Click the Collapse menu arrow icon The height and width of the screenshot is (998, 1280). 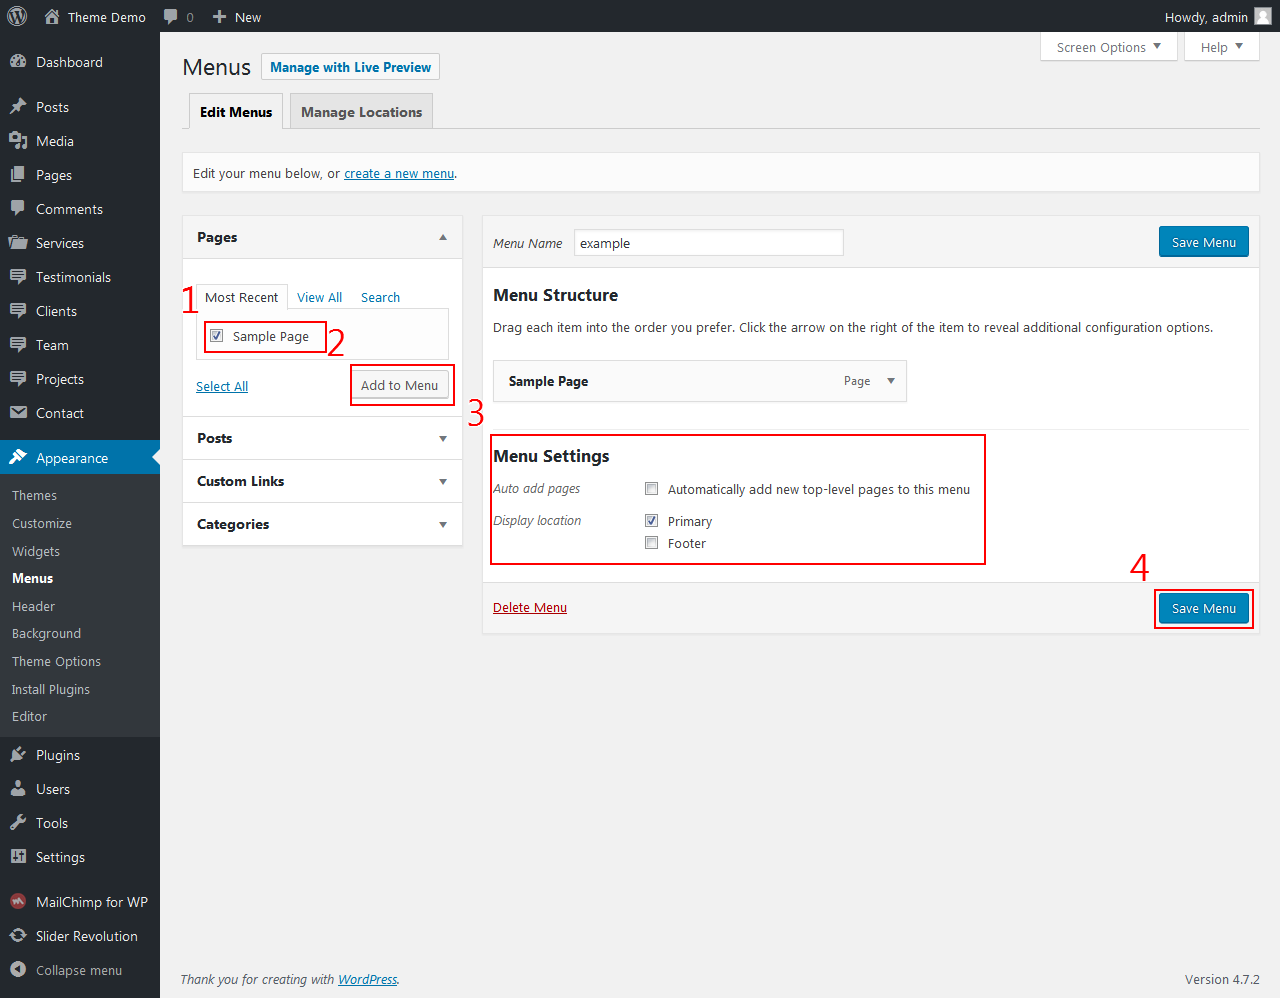[x=18, y=970]
